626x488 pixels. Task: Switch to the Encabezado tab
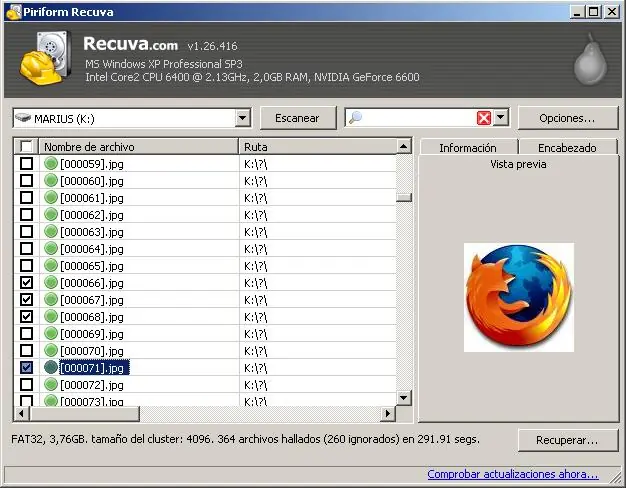567,148
